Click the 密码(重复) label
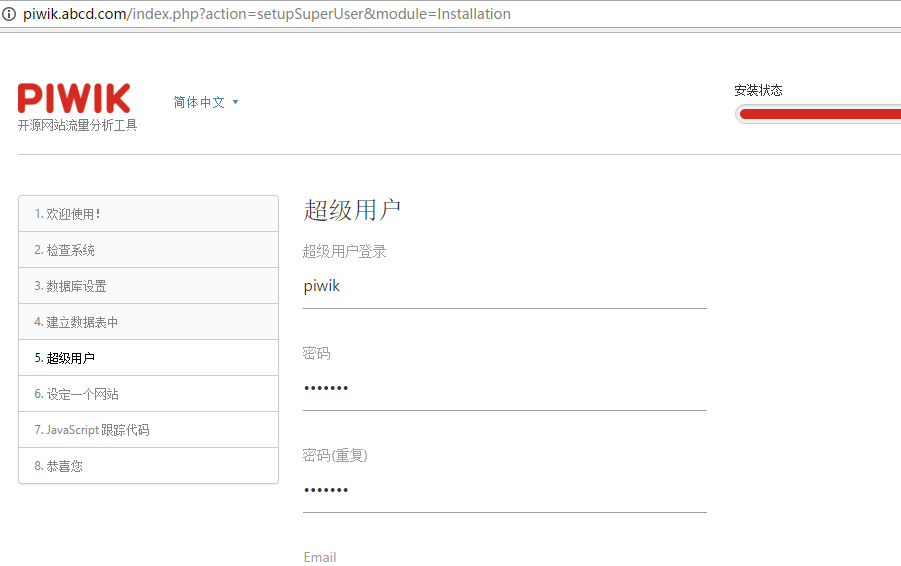 335,455
